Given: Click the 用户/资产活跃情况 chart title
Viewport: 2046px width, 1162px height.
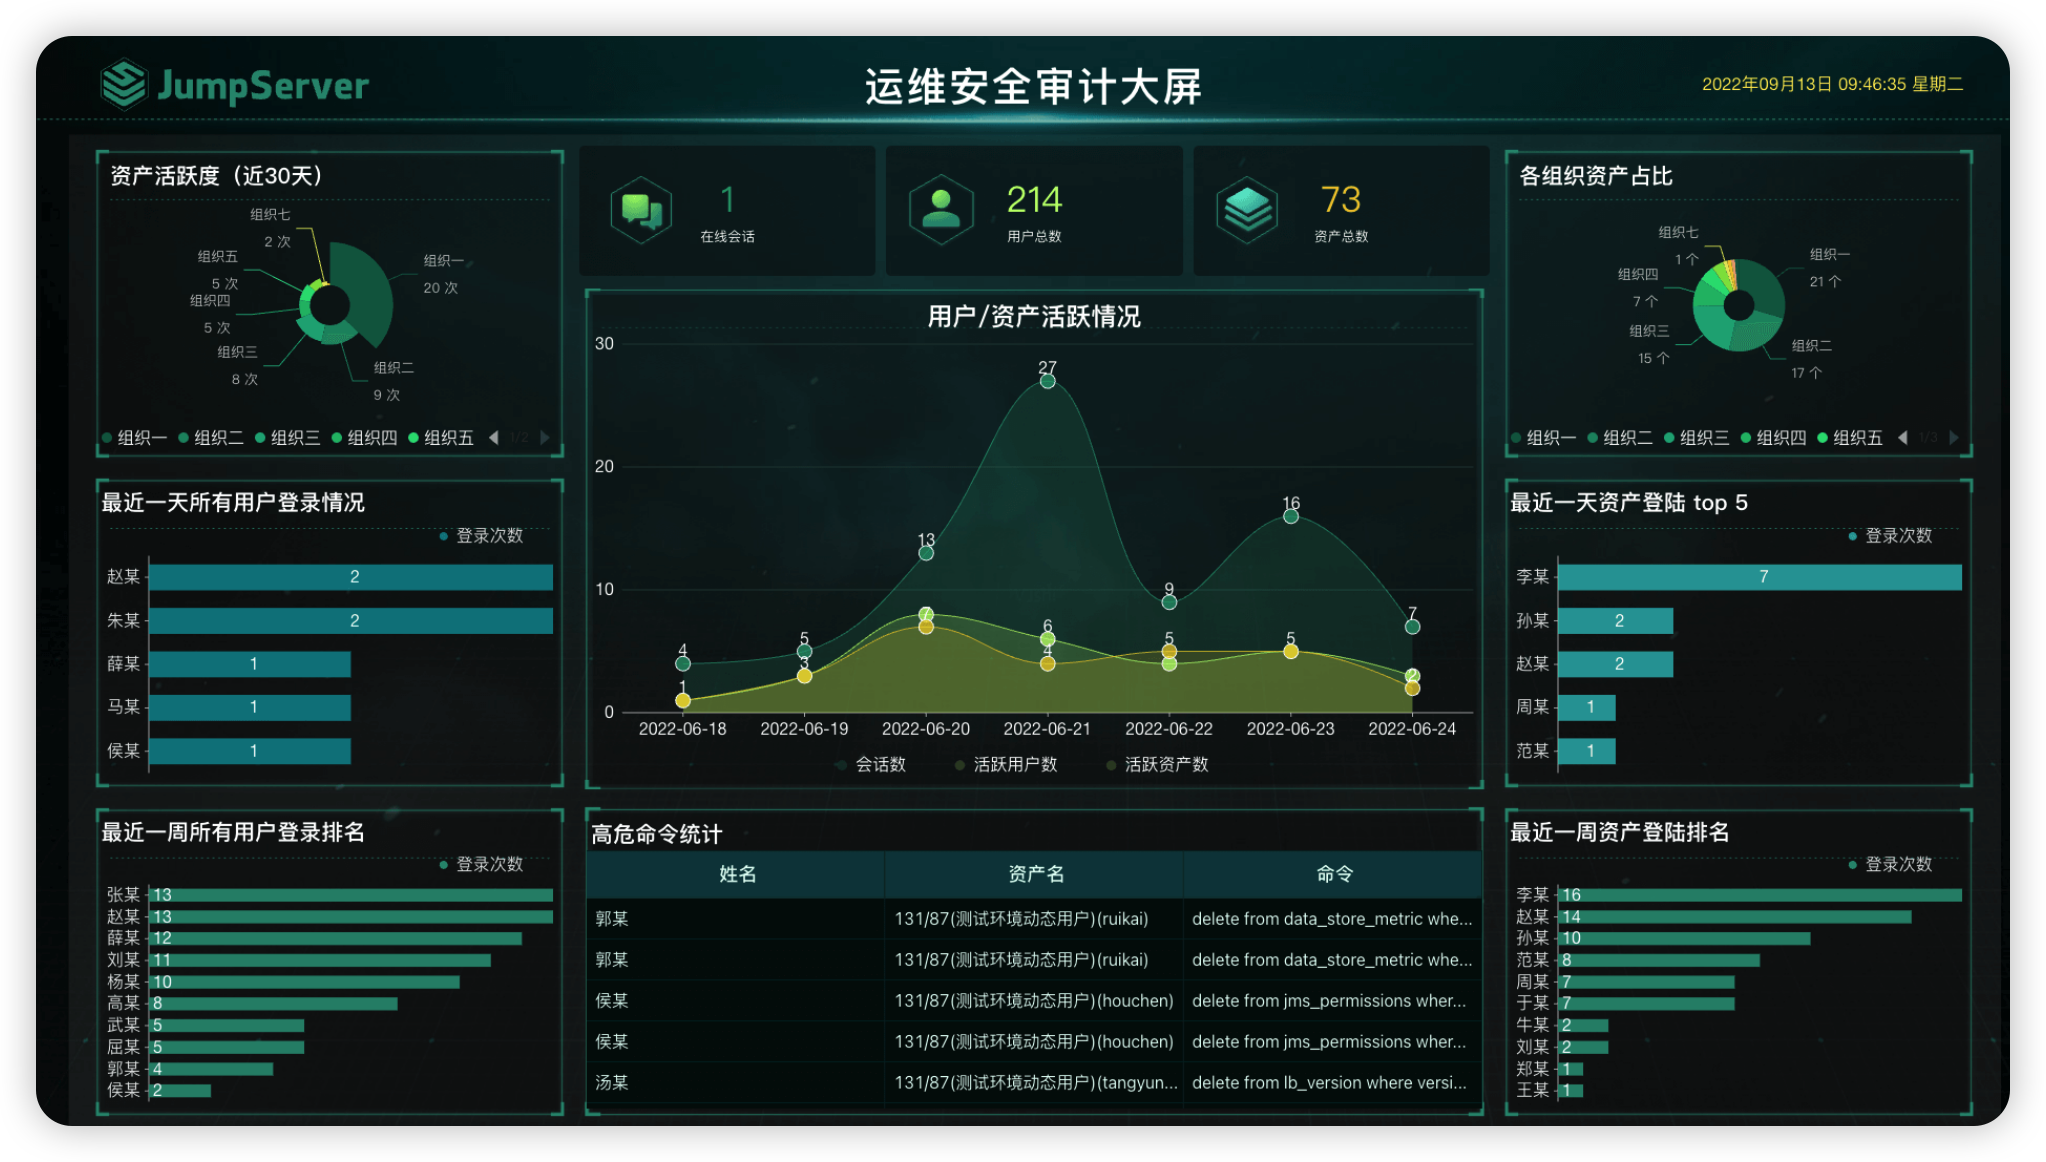Looking at the screenshot, I should point(1033,317).
